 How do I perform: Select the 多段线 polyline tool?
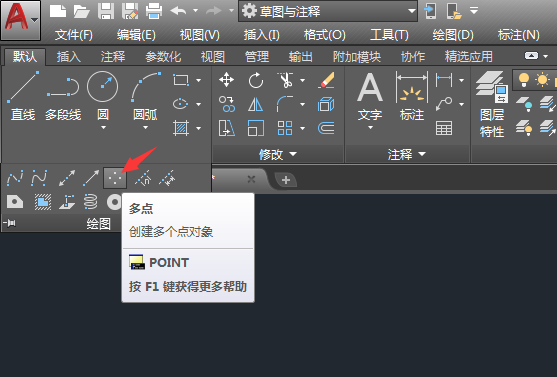point(63,96)
